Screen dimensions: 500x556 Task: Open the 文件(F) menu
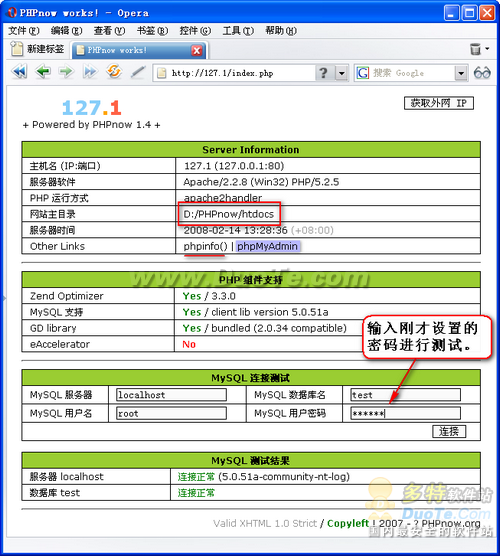[x=23, y=31]
